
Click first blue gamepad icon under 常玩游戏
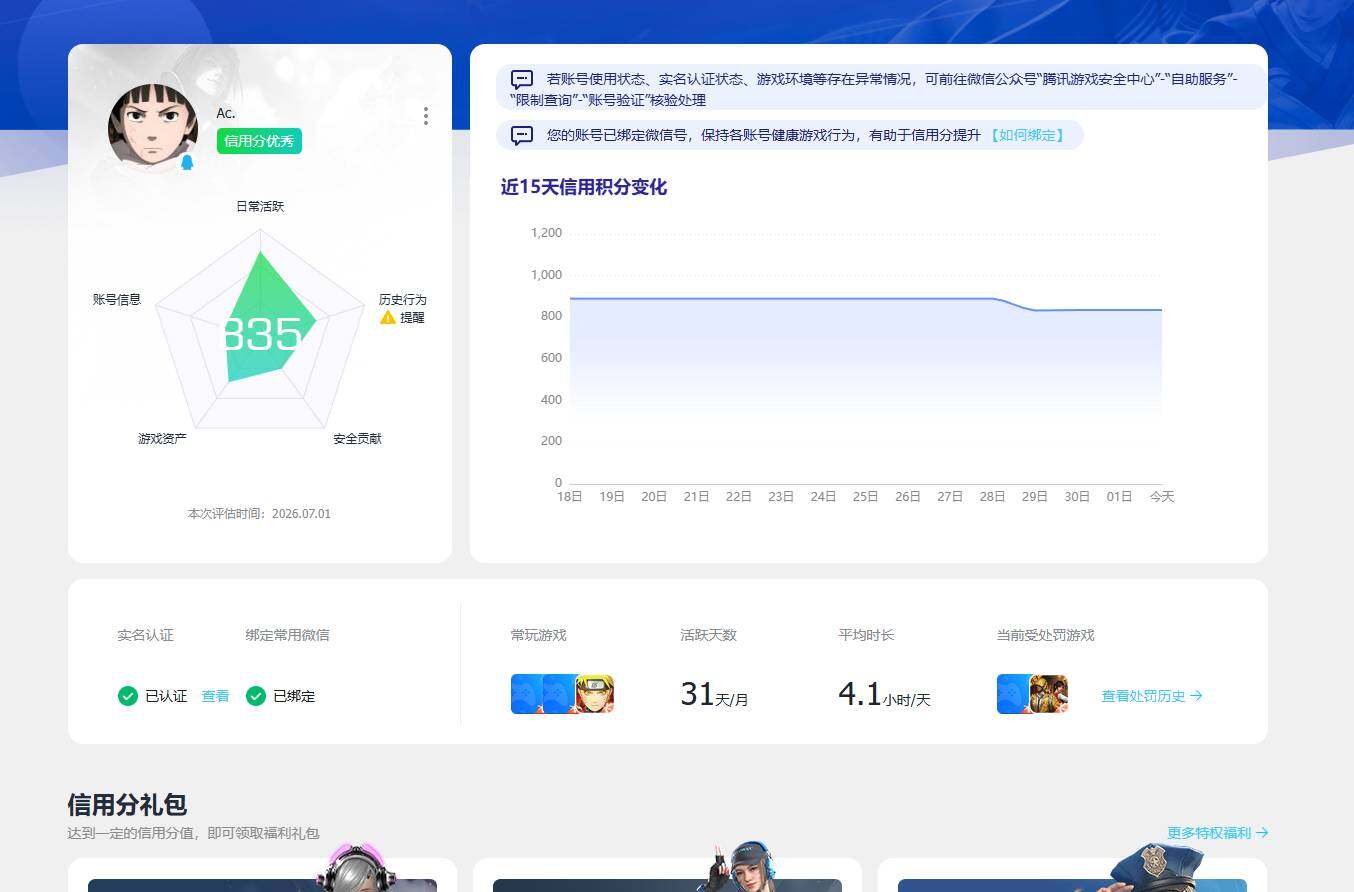coord(526,694)
